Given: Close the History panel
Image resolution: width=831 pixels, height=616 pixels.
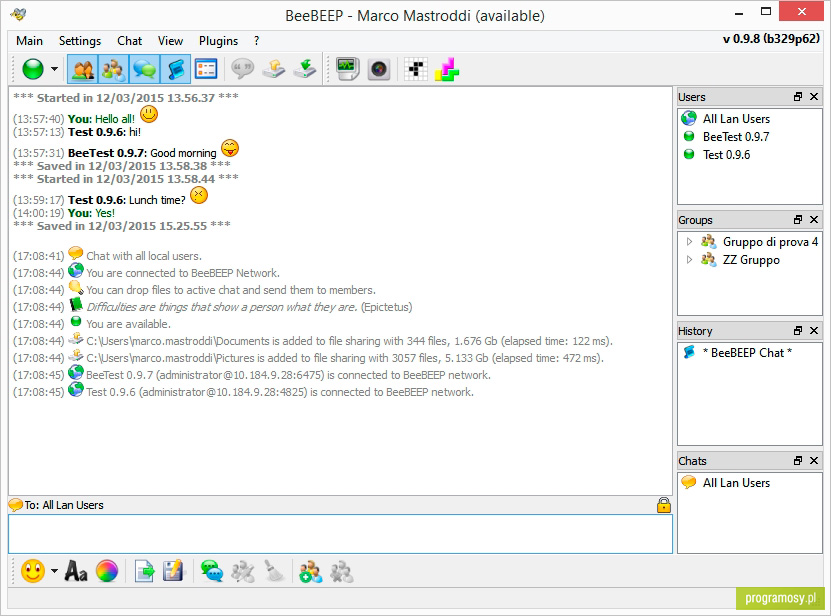Looking at the screenshot, I should coord(814,330).
